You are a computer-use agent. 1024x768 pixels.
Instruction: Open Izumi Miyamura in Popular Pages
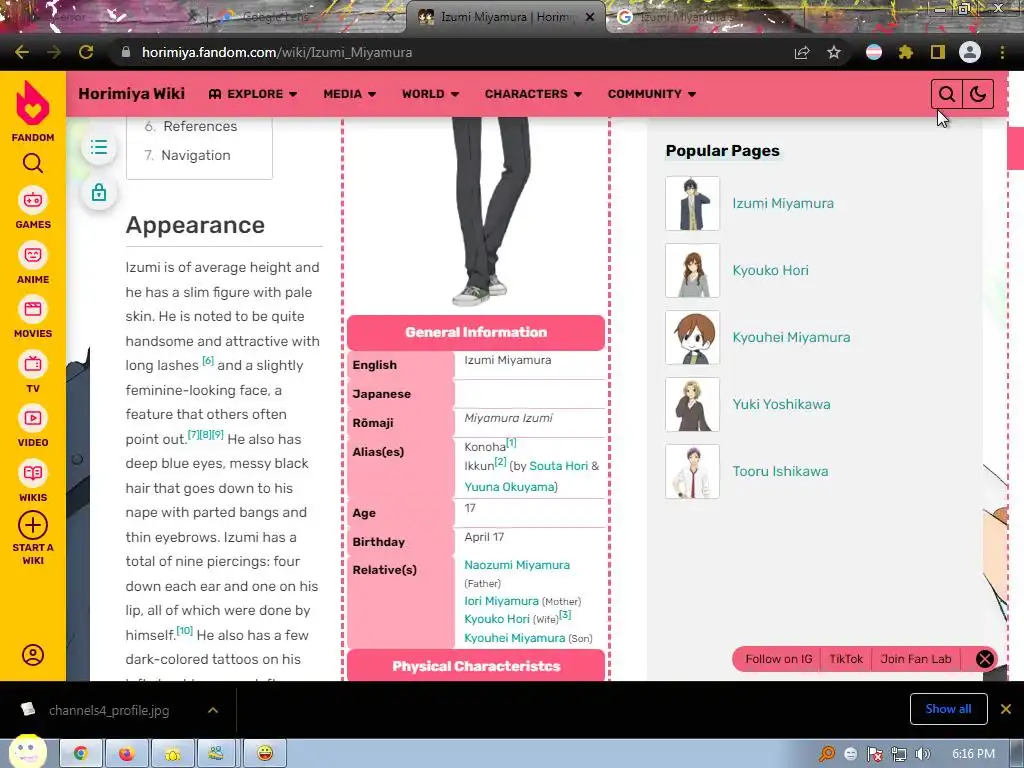point(782,203)
